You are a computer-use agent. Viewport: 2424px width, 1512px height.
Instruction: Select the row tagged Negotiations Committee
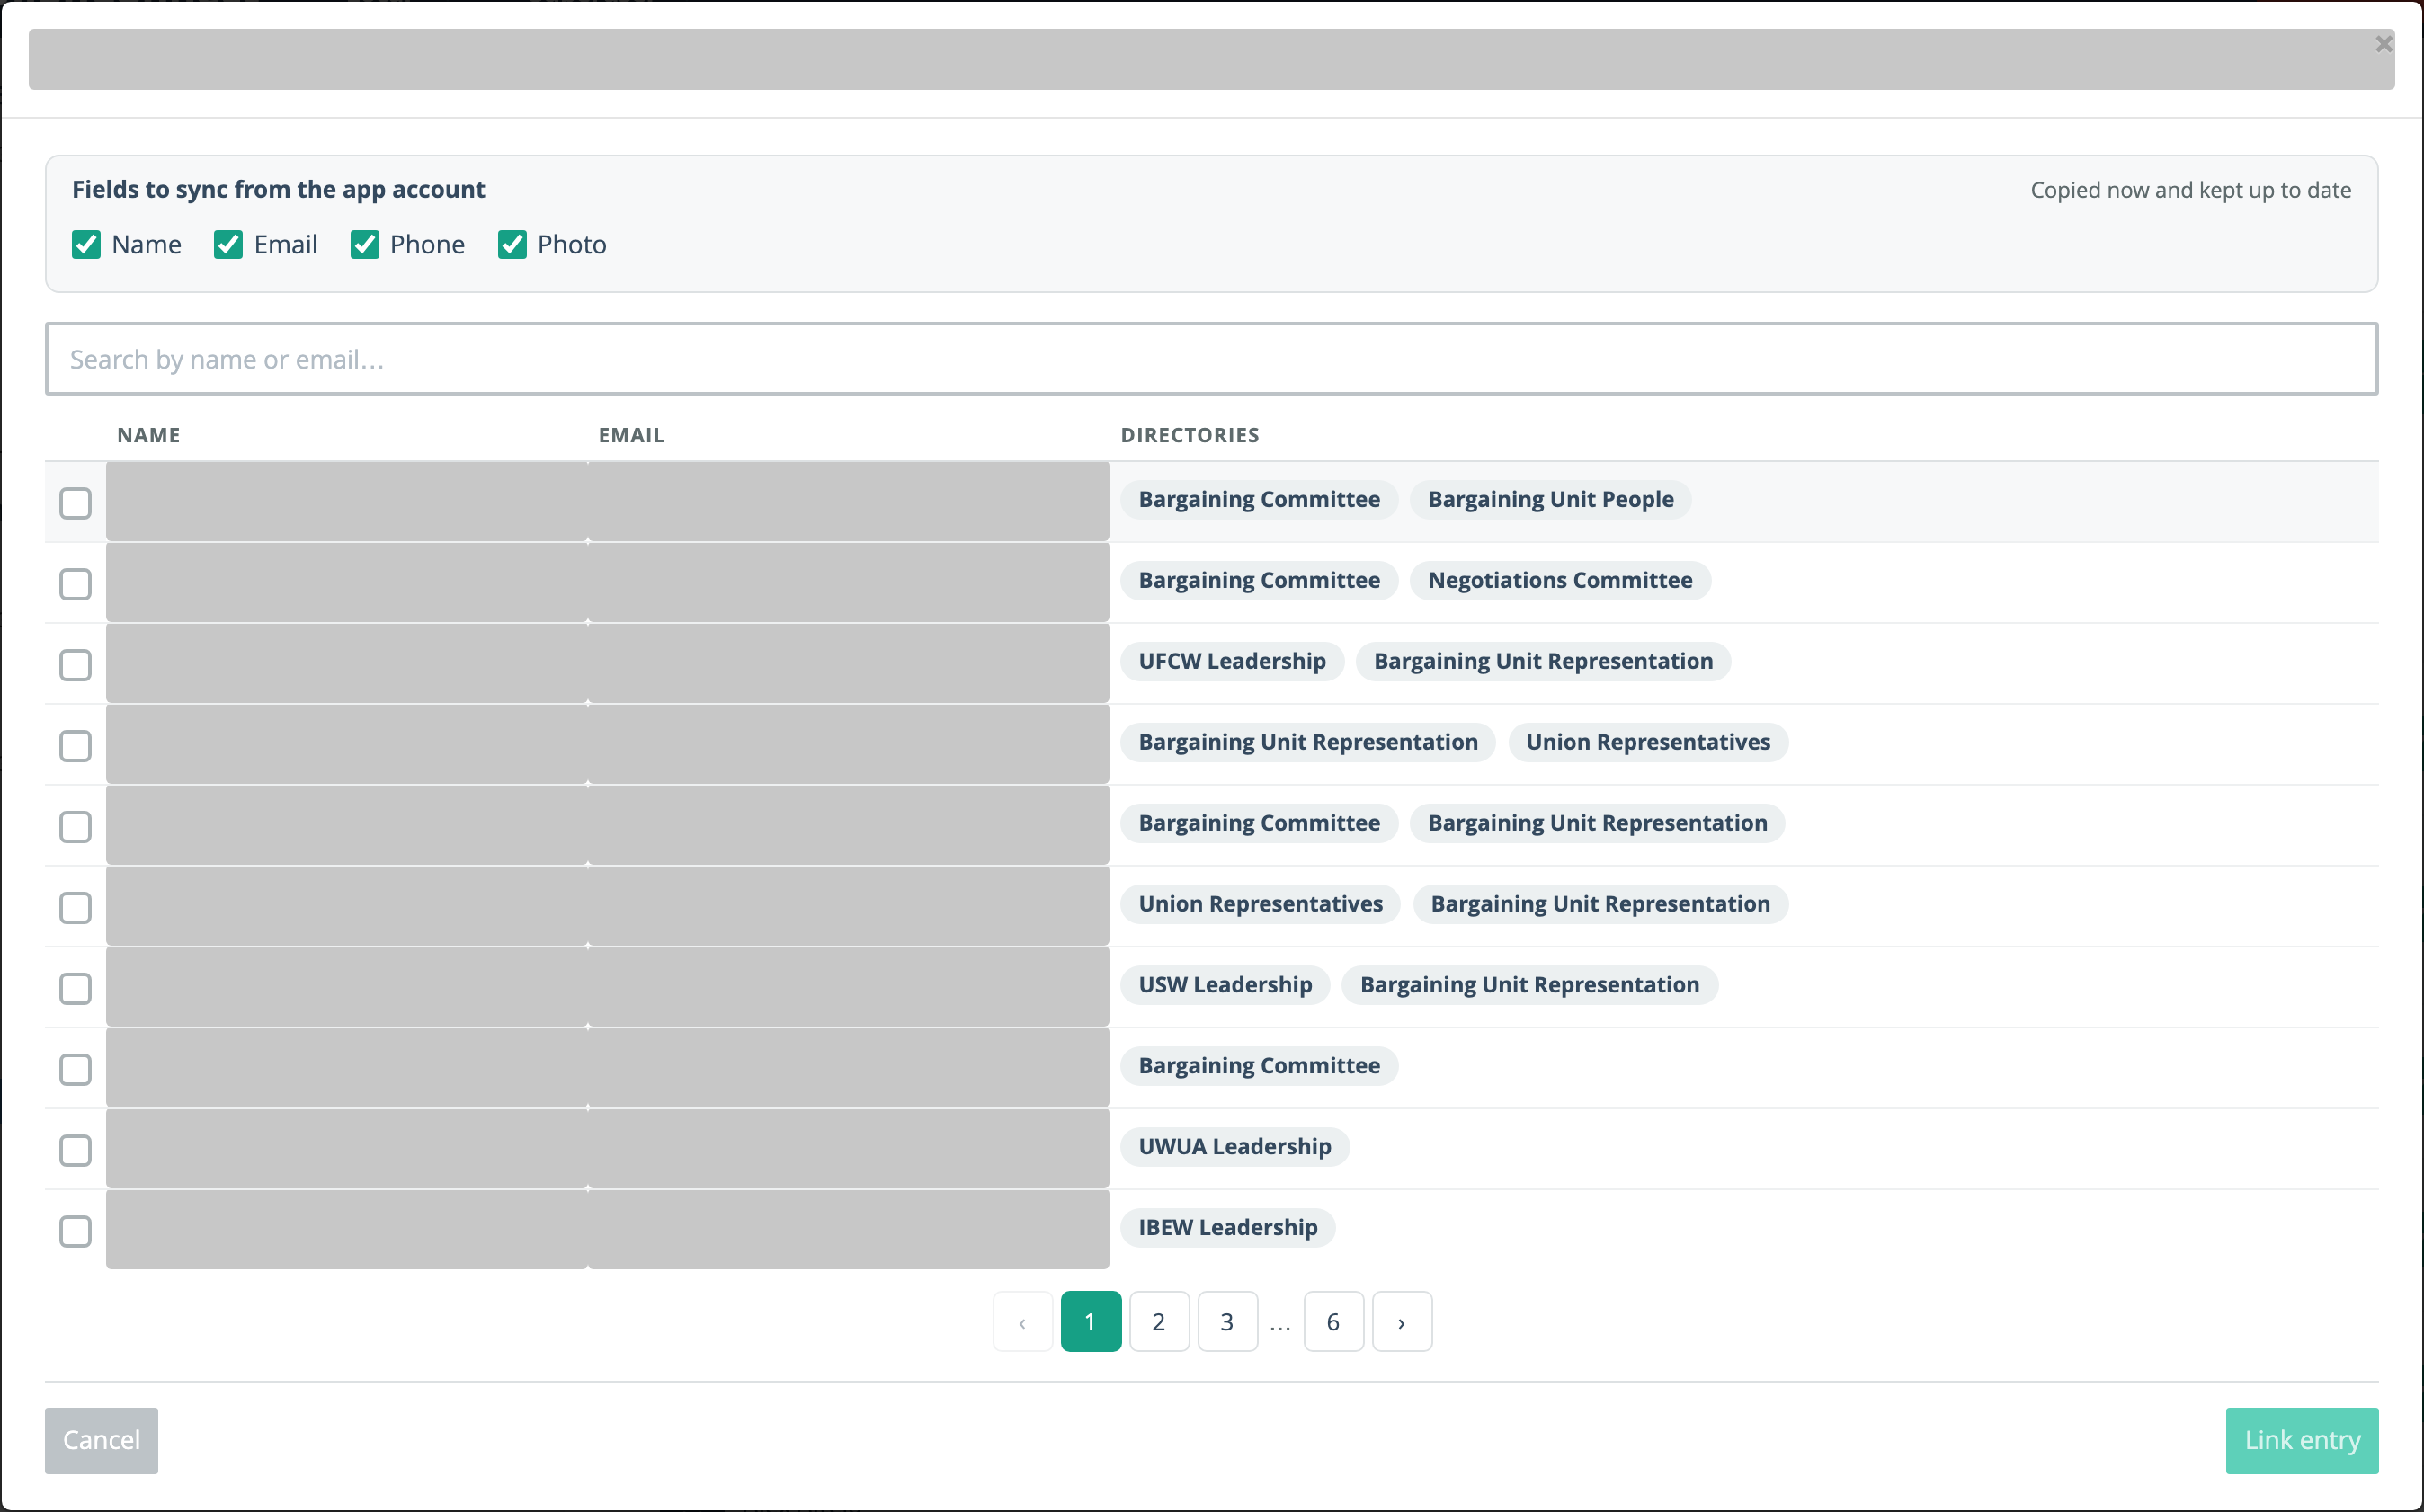(76, 584)
